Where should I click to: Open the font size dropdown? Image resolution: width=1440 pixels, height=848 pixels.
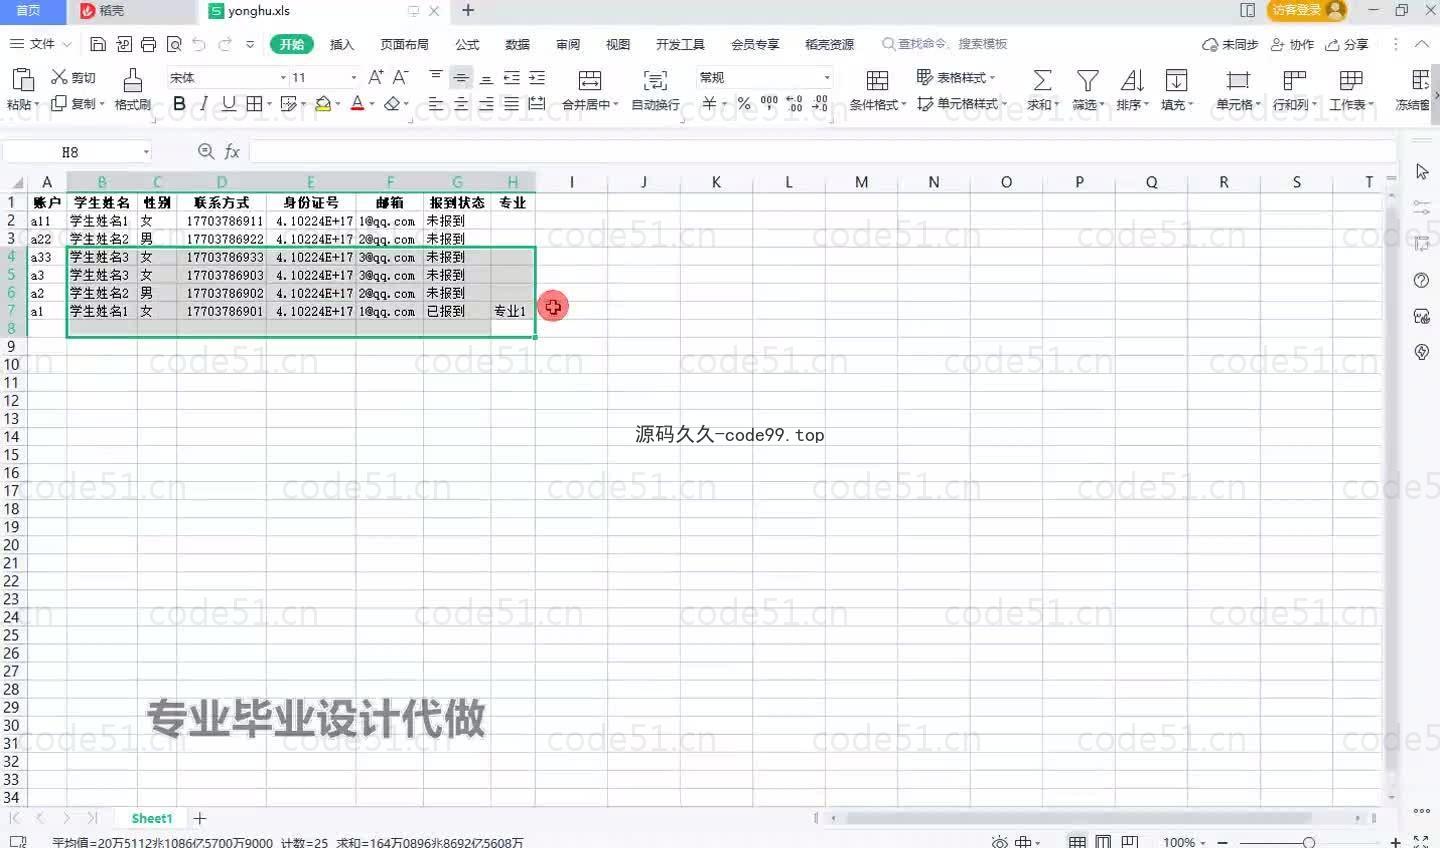[x=353, y=77]
